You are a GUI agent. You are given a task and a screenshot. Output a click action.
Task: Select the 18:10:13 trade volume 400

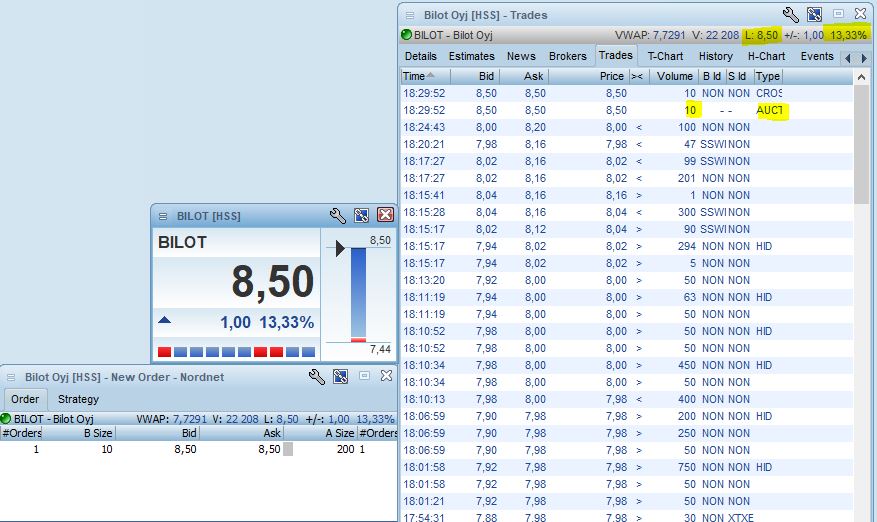point(626,399)
